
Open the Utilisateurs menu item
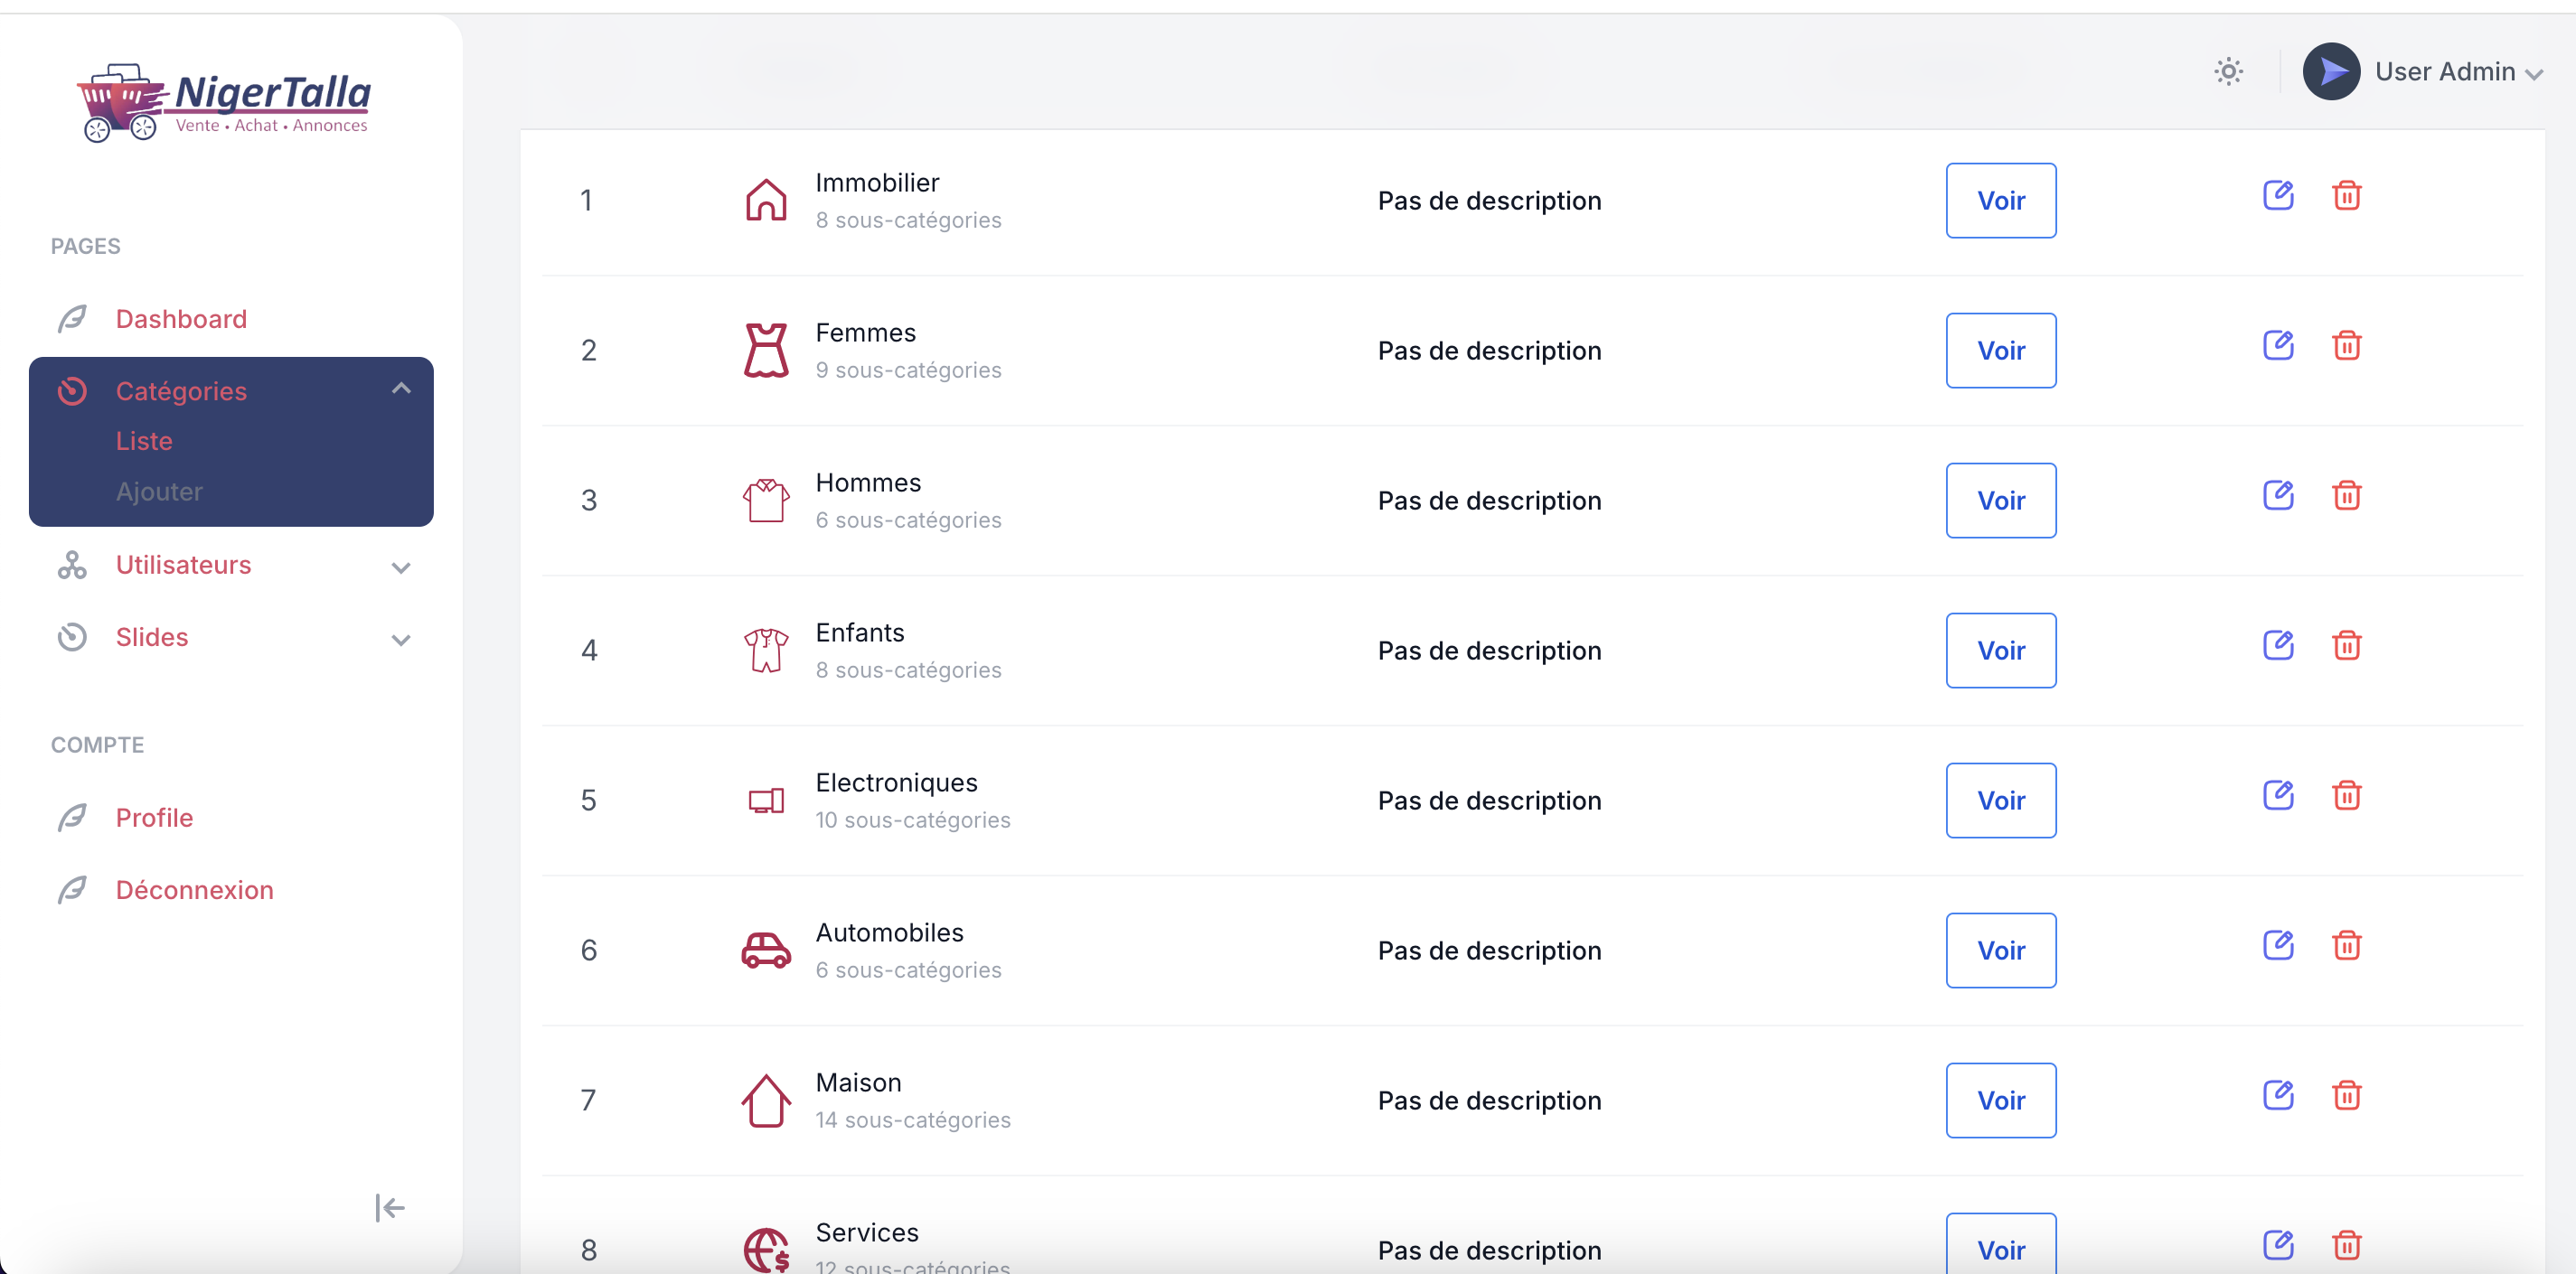pyautogui.click(x=183, y=565)
